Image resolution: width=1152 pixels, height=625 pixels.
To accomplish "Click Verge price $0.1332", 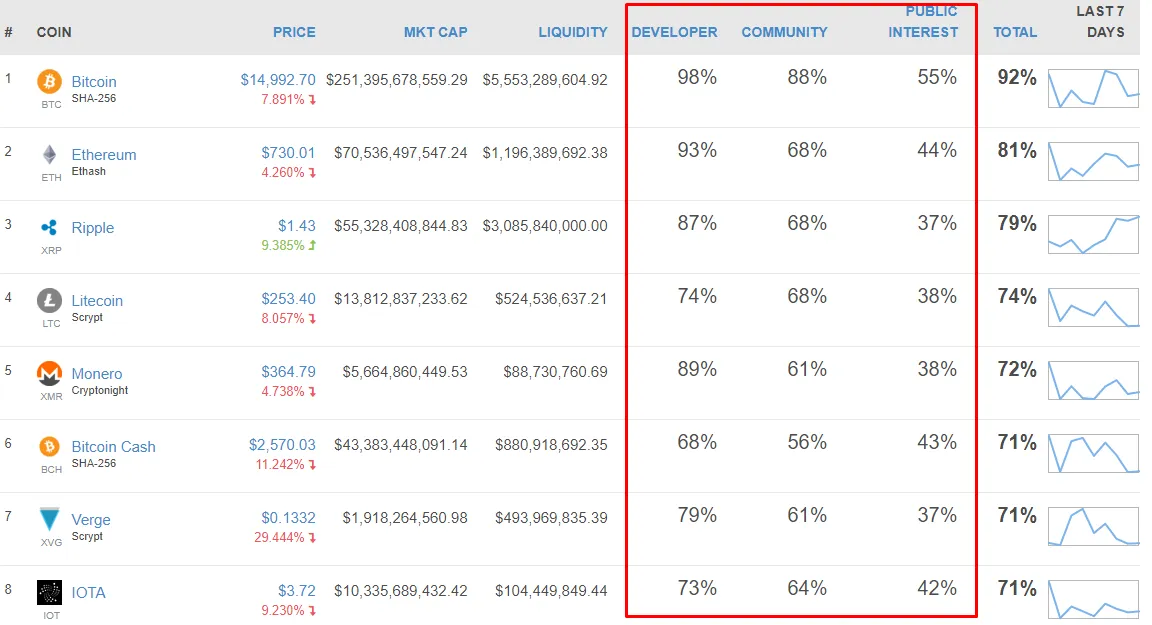I will (x=288, y=518).
